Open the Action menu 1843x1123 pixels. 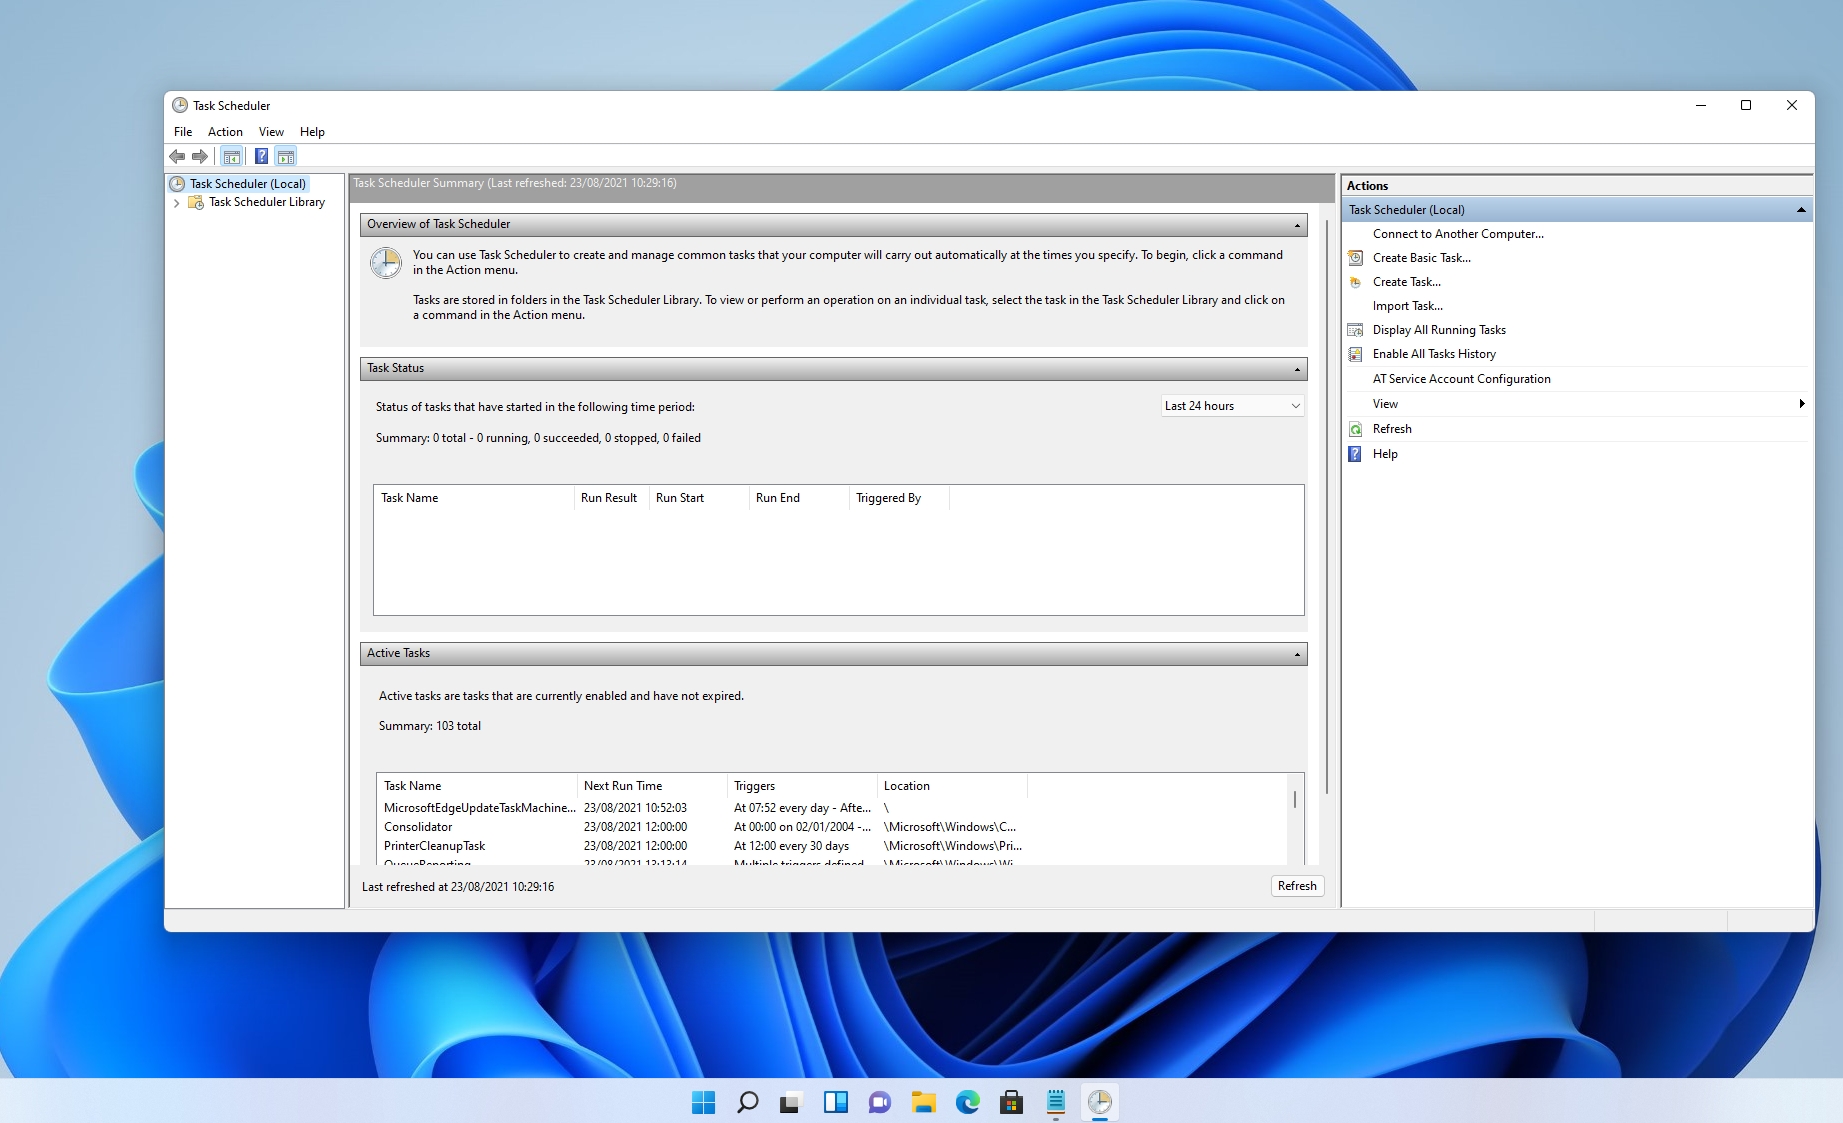(x=225, y=132)
